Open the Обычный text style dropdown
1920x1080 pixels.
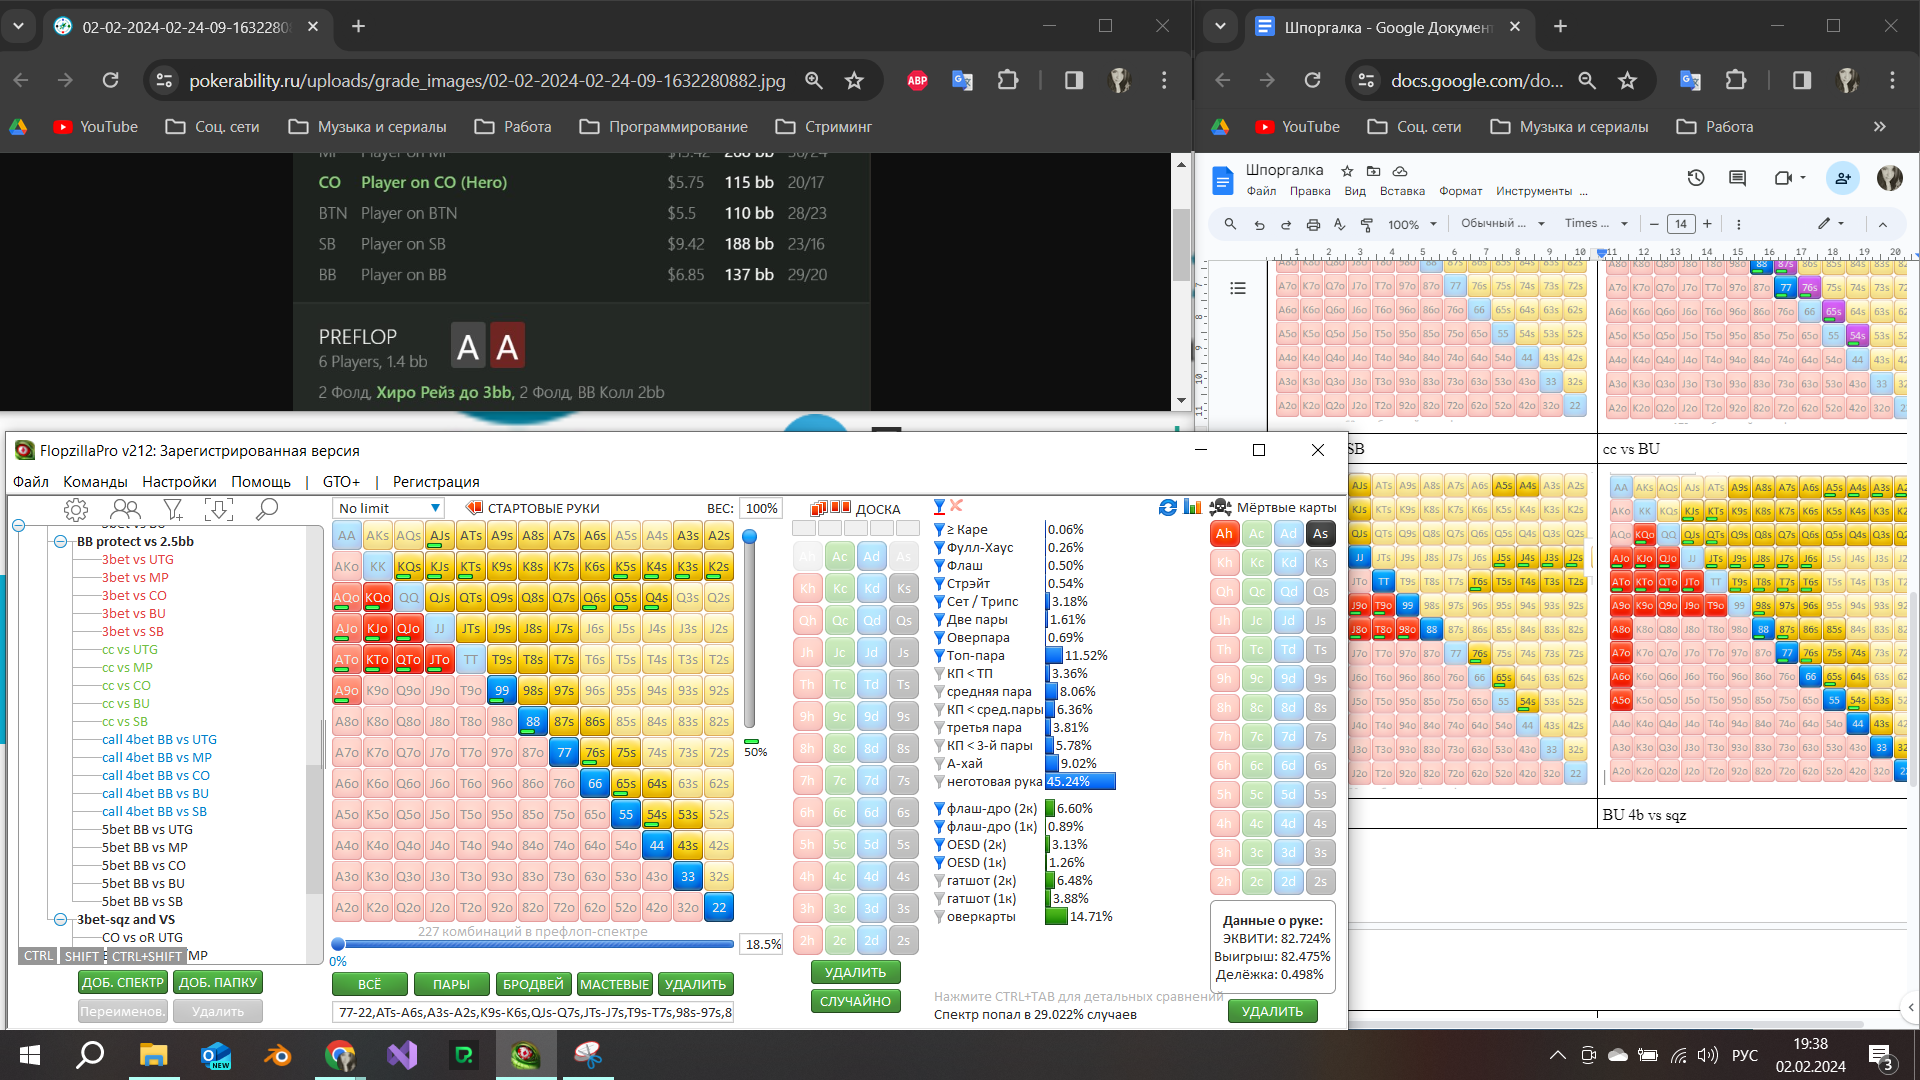click(1502, 224)
